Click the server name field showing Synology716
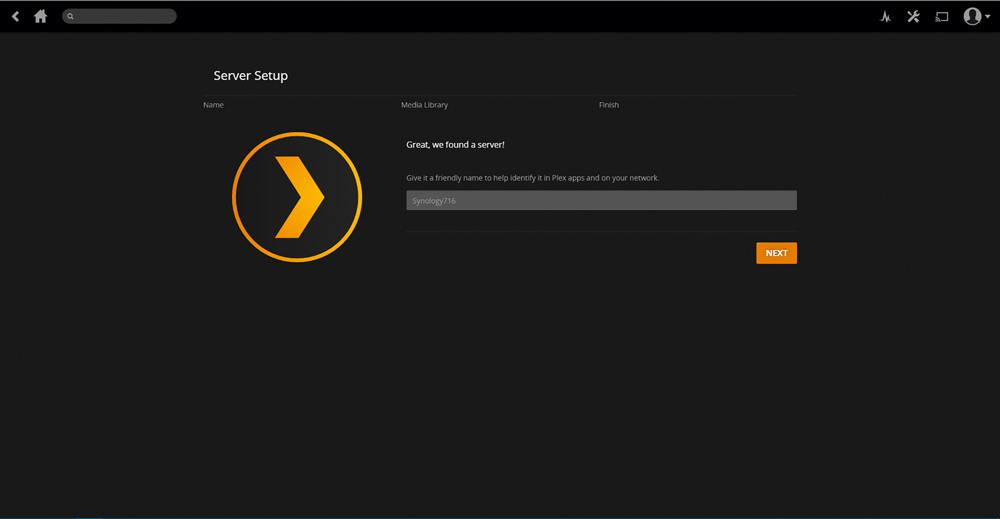This screenshot has width=1000, height=519. click(x=601, y=200)
